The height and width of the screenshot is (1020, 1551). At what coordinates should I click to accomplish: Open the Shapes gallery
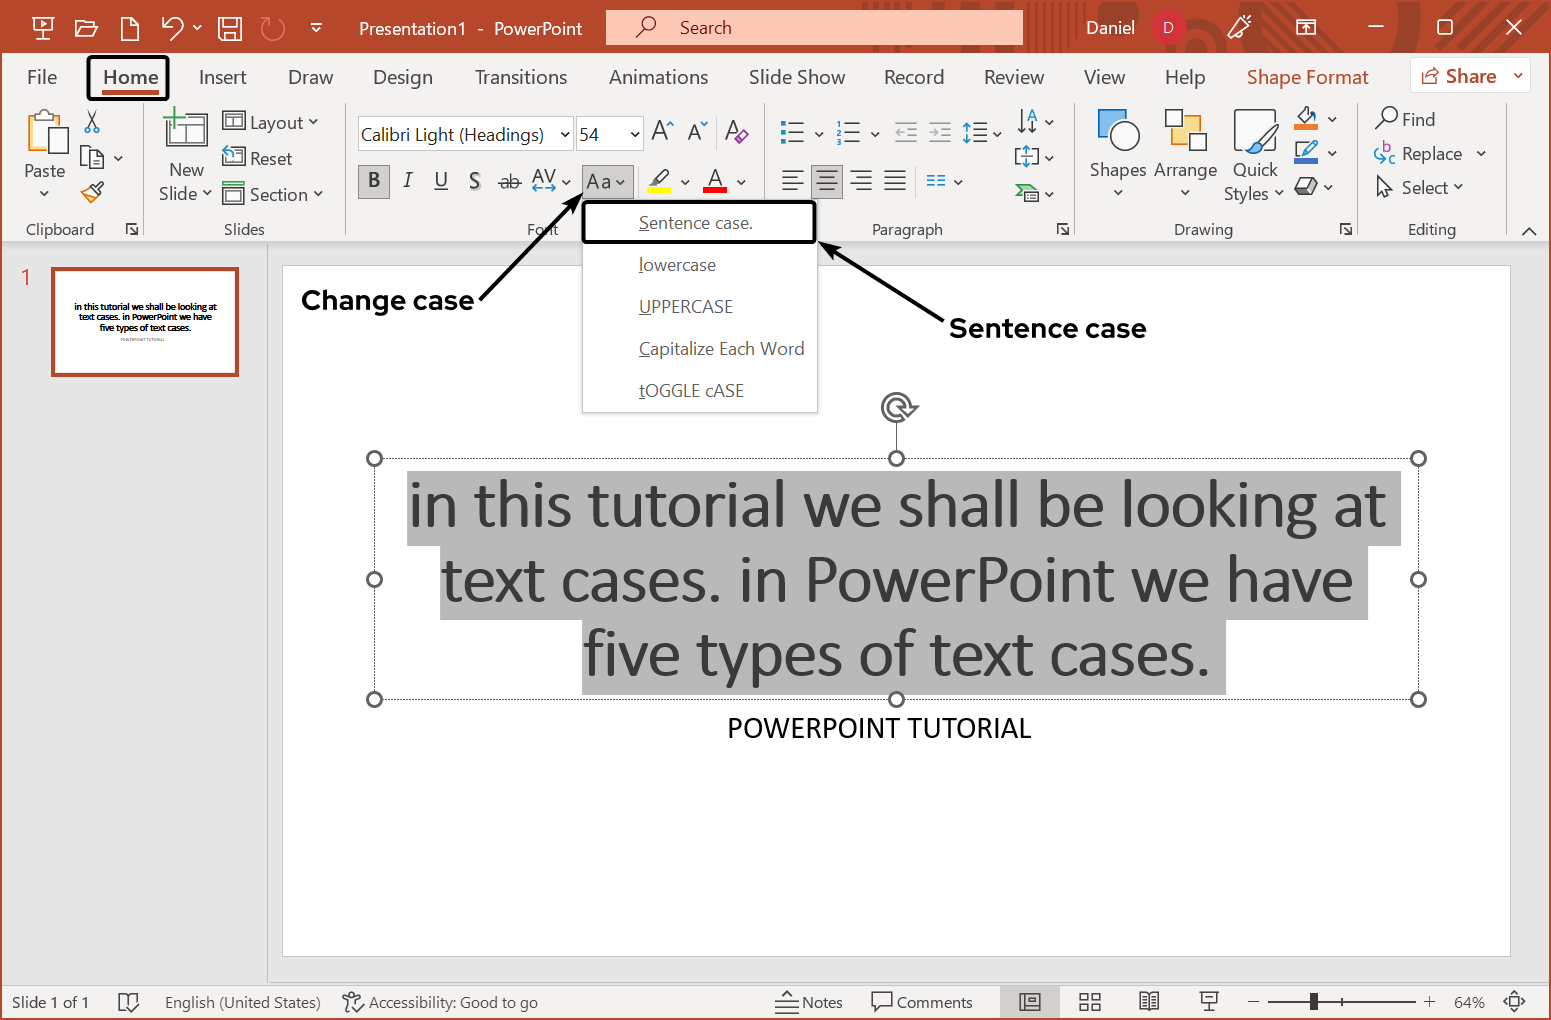click(1117, 150)
